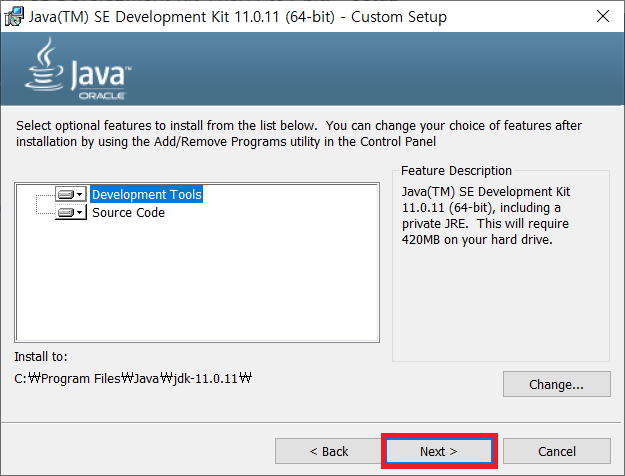Select the Source Code tree item
The width and height of the screenshot is (625, 476).
pos(128,212)
